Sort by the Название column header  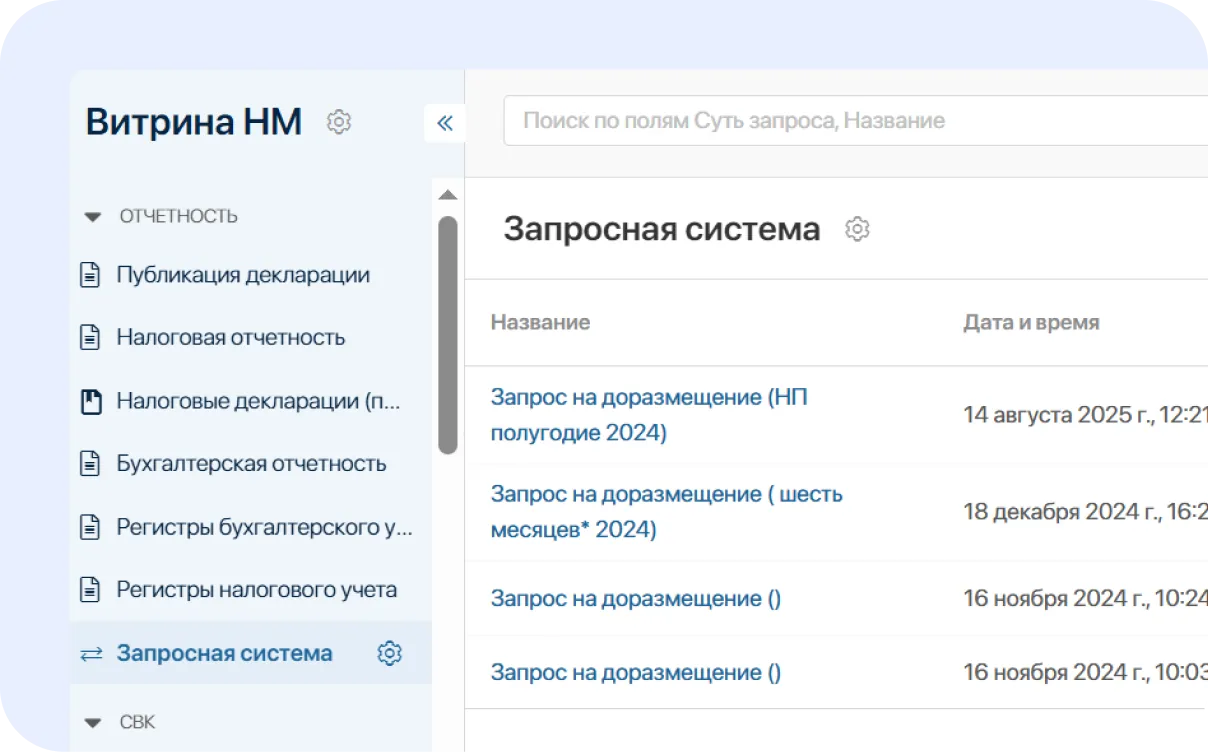click(540, 322)
